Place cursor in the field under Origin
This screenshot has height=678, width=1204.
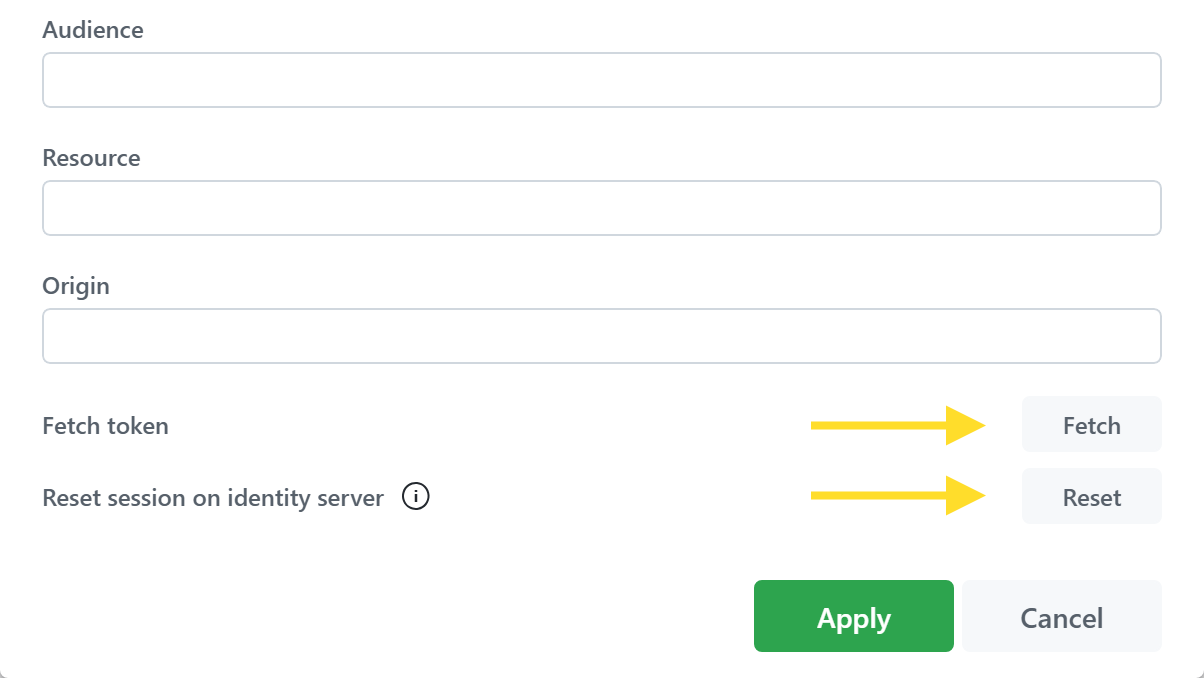pos(601,336)
